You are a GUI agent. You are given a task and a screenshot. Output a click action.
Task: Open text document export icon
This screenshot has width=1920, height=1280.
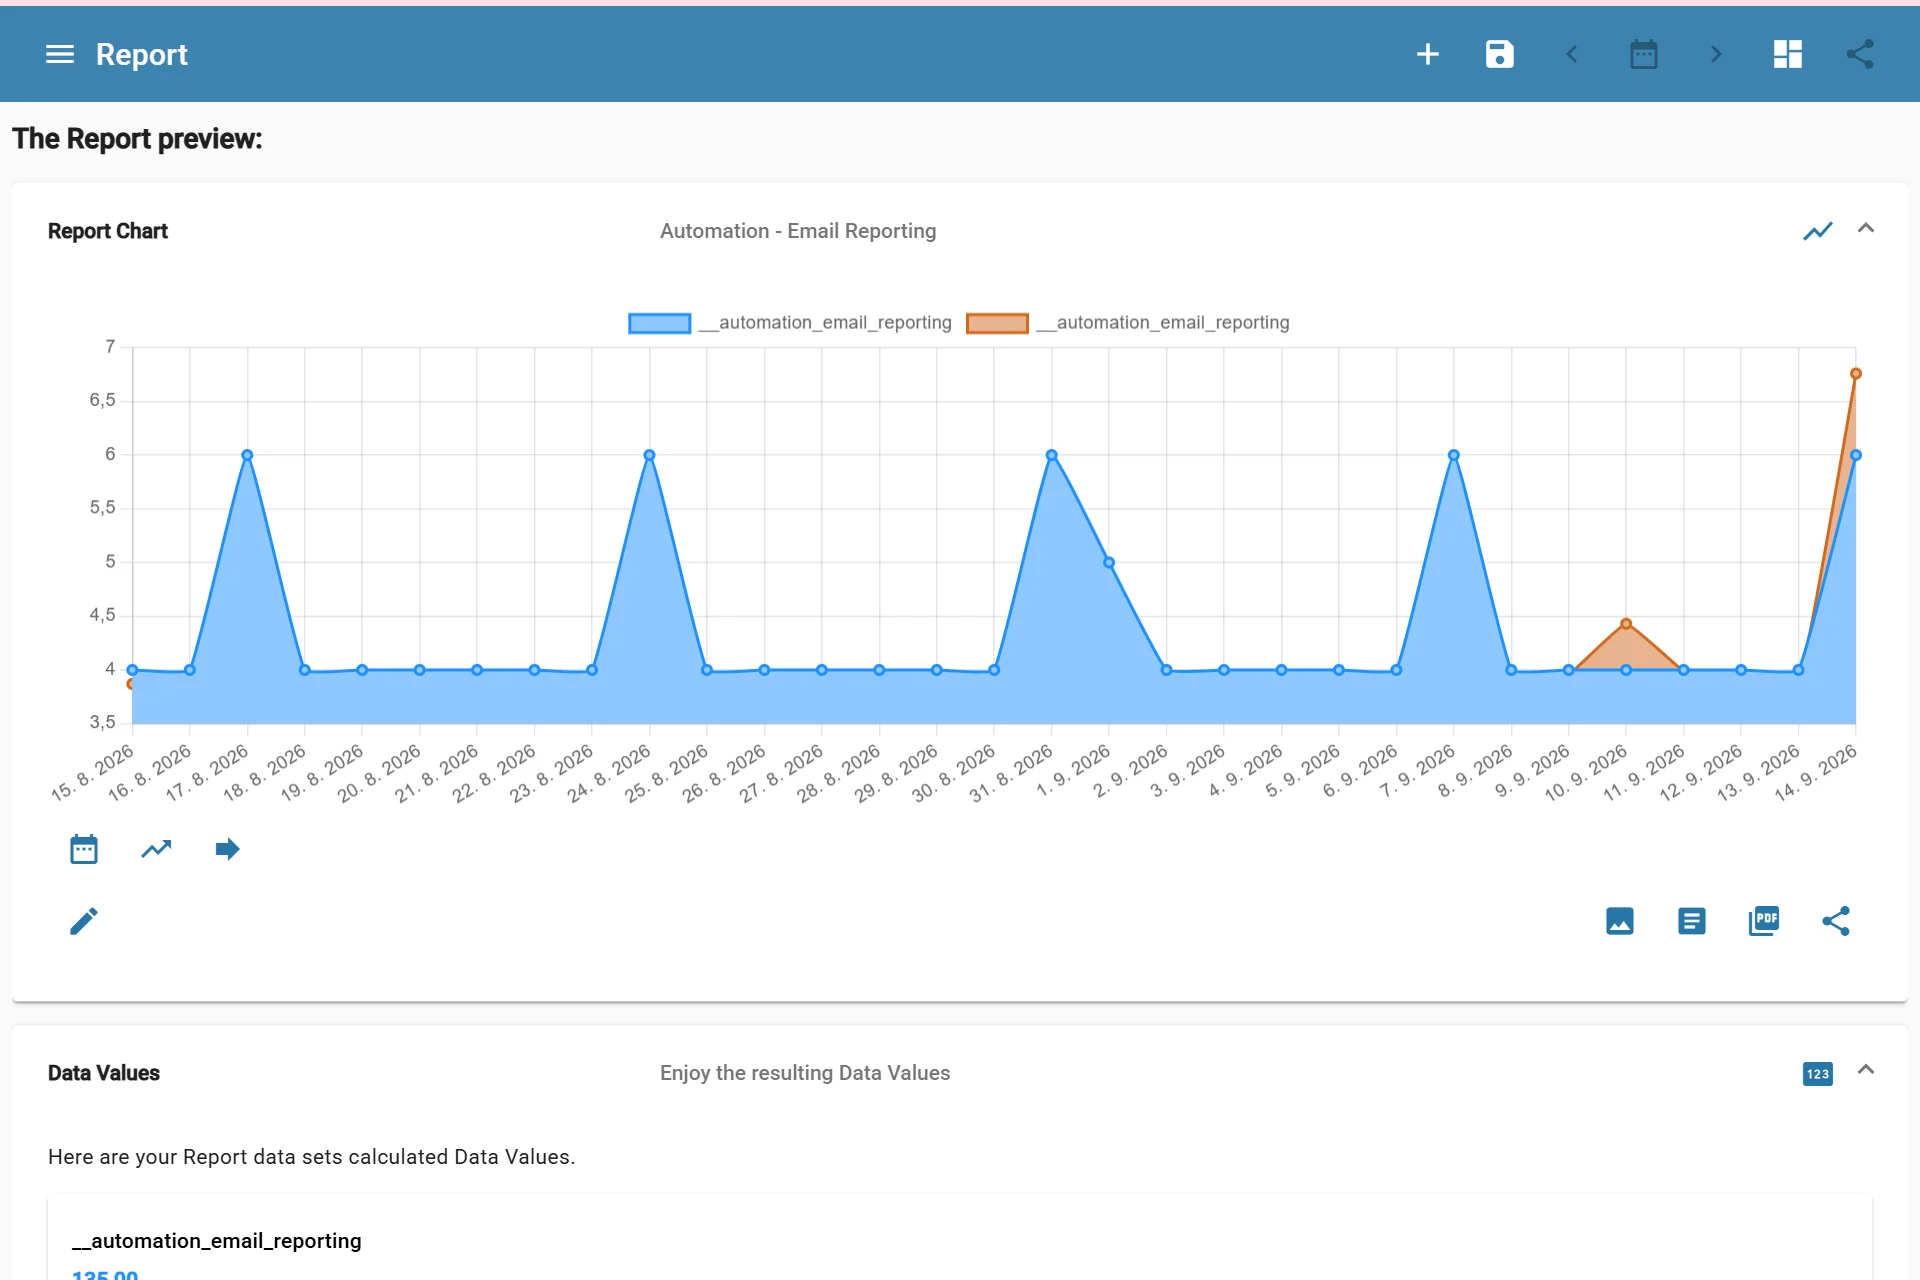1692,921
